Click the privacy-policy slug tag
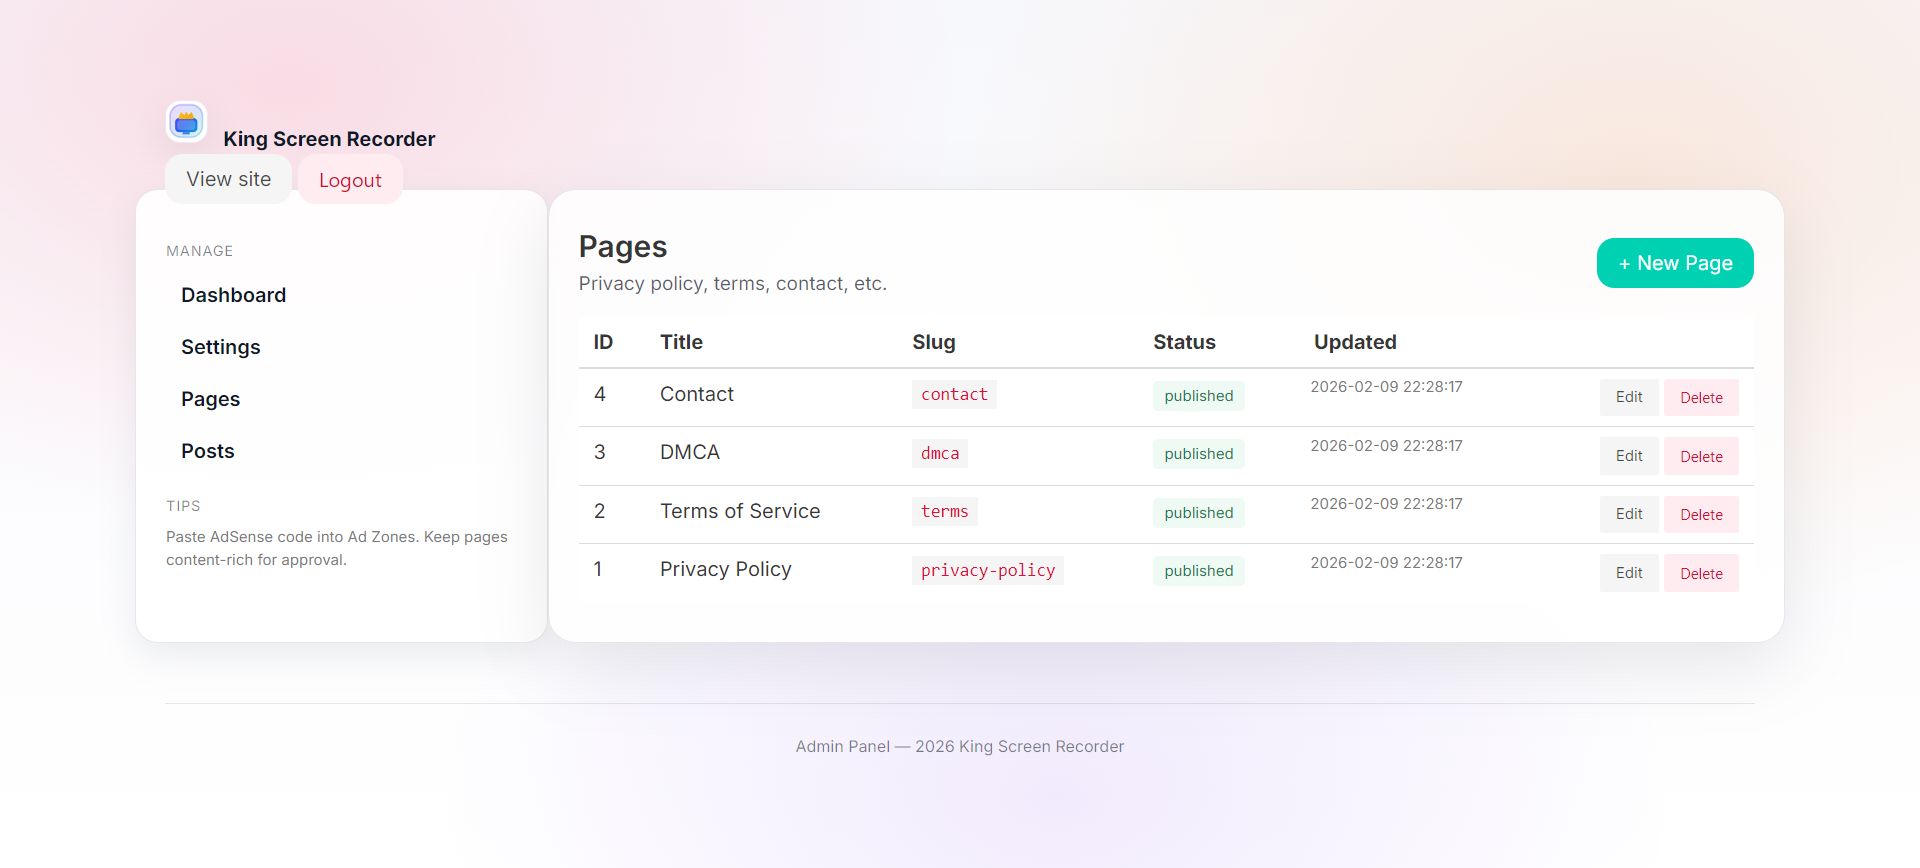Viewport: 1920px width, 868px height. click(x=987, y=570)
